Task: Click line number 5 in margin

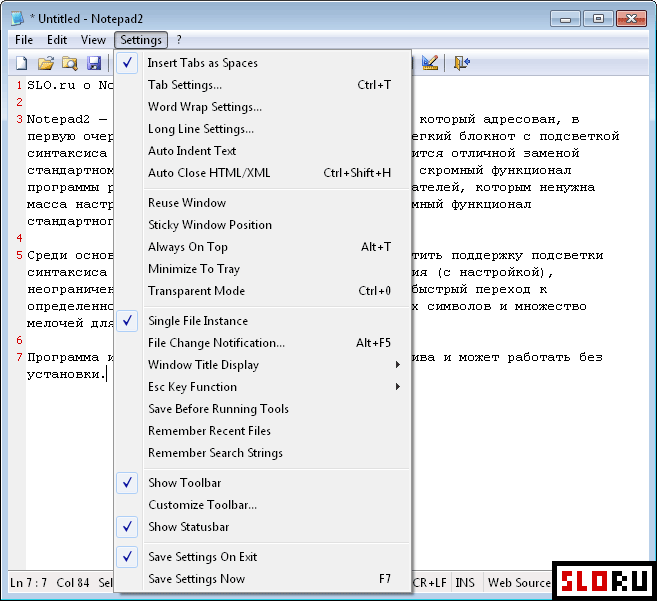Action: click(19, 255)
